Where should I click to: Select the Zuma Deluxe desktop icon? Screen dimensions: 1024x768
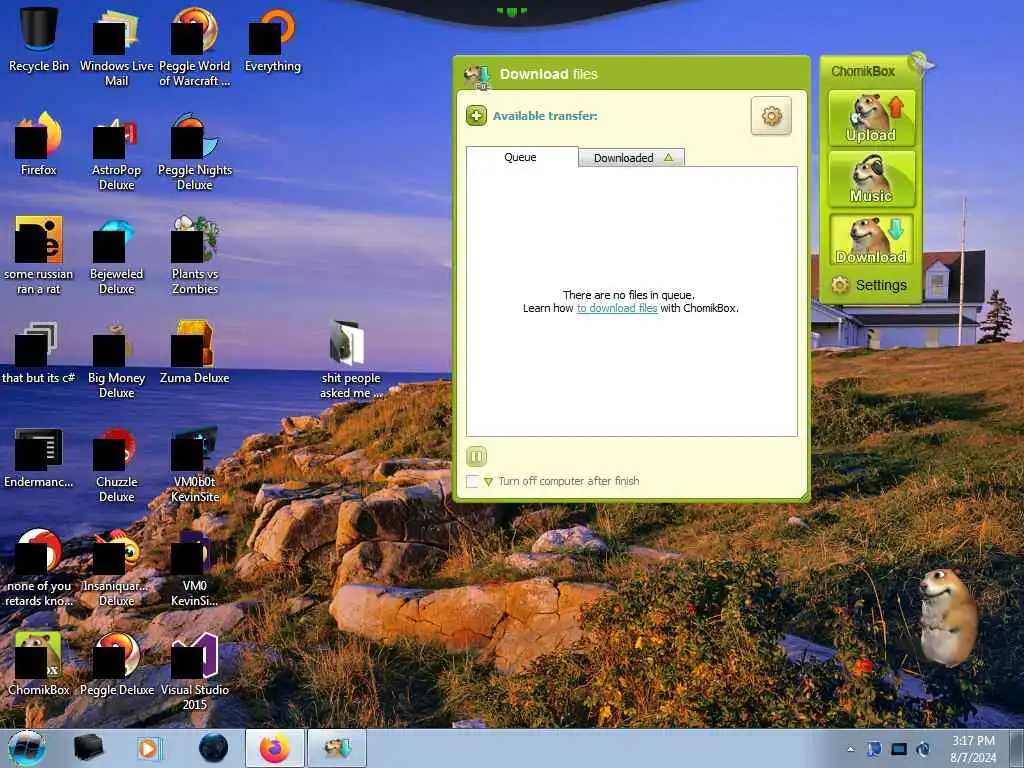[195, 352]
